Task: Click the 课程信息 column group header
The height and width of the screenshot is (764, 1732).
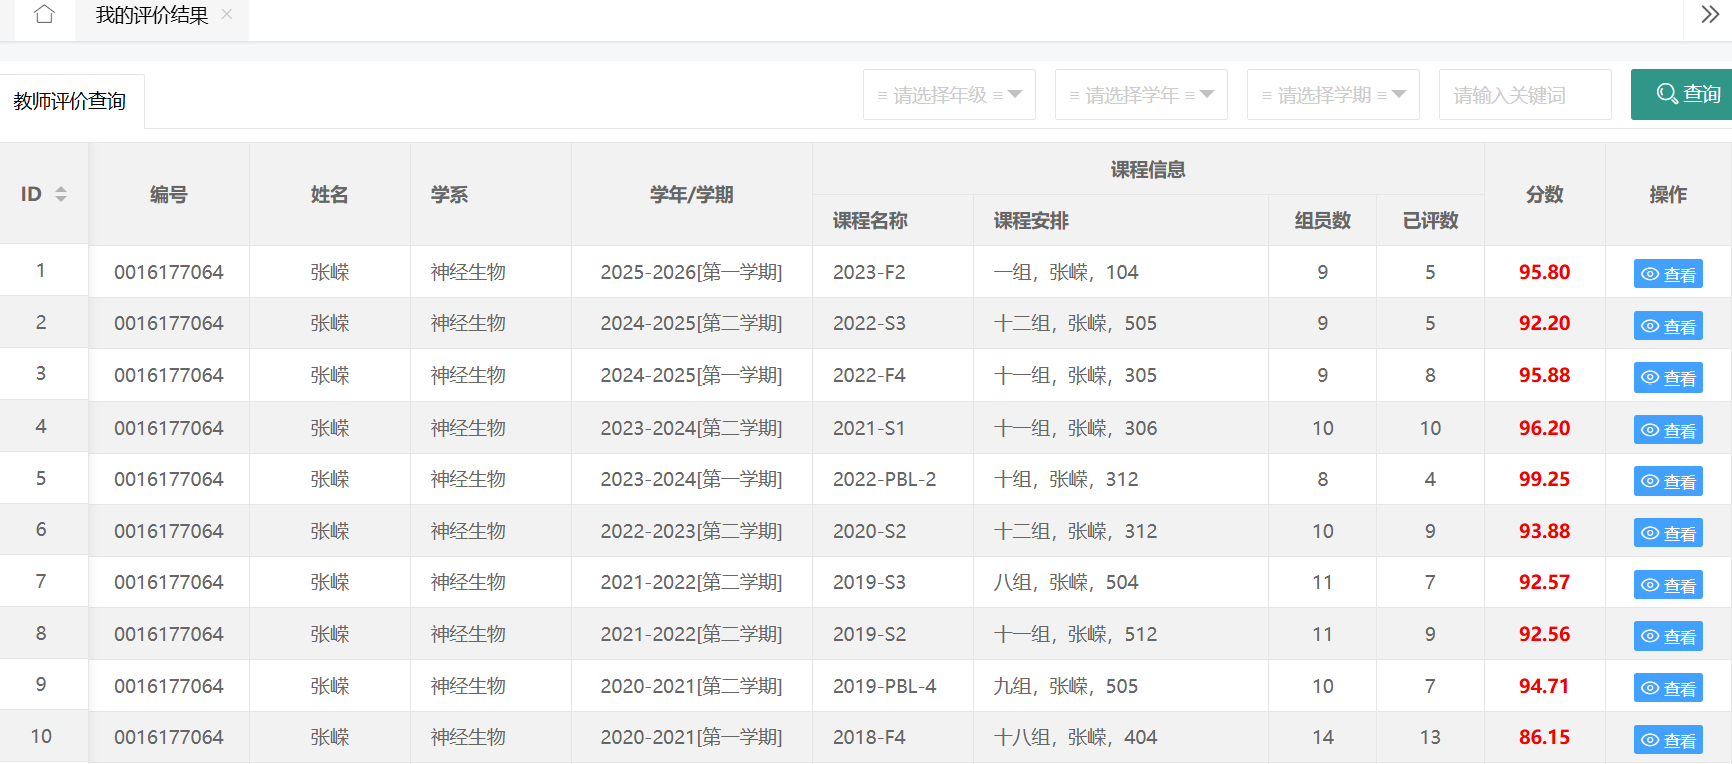Action: 1148,169
